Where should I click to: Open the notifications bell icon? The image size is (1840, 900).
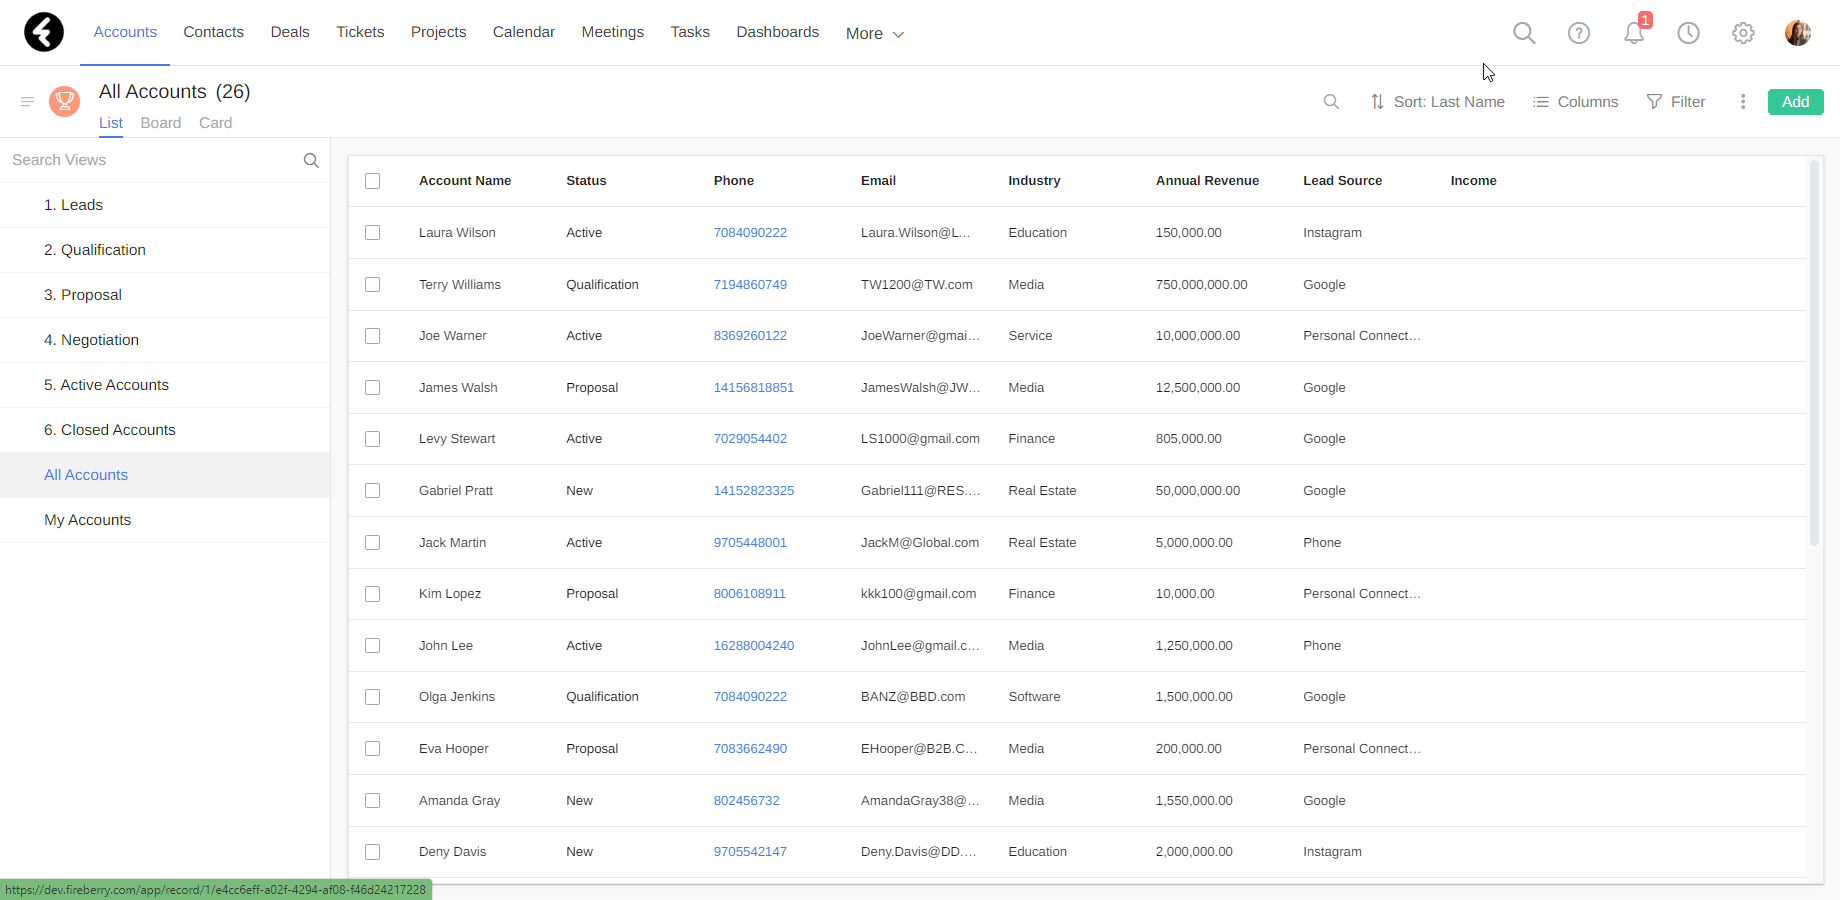1634,33
